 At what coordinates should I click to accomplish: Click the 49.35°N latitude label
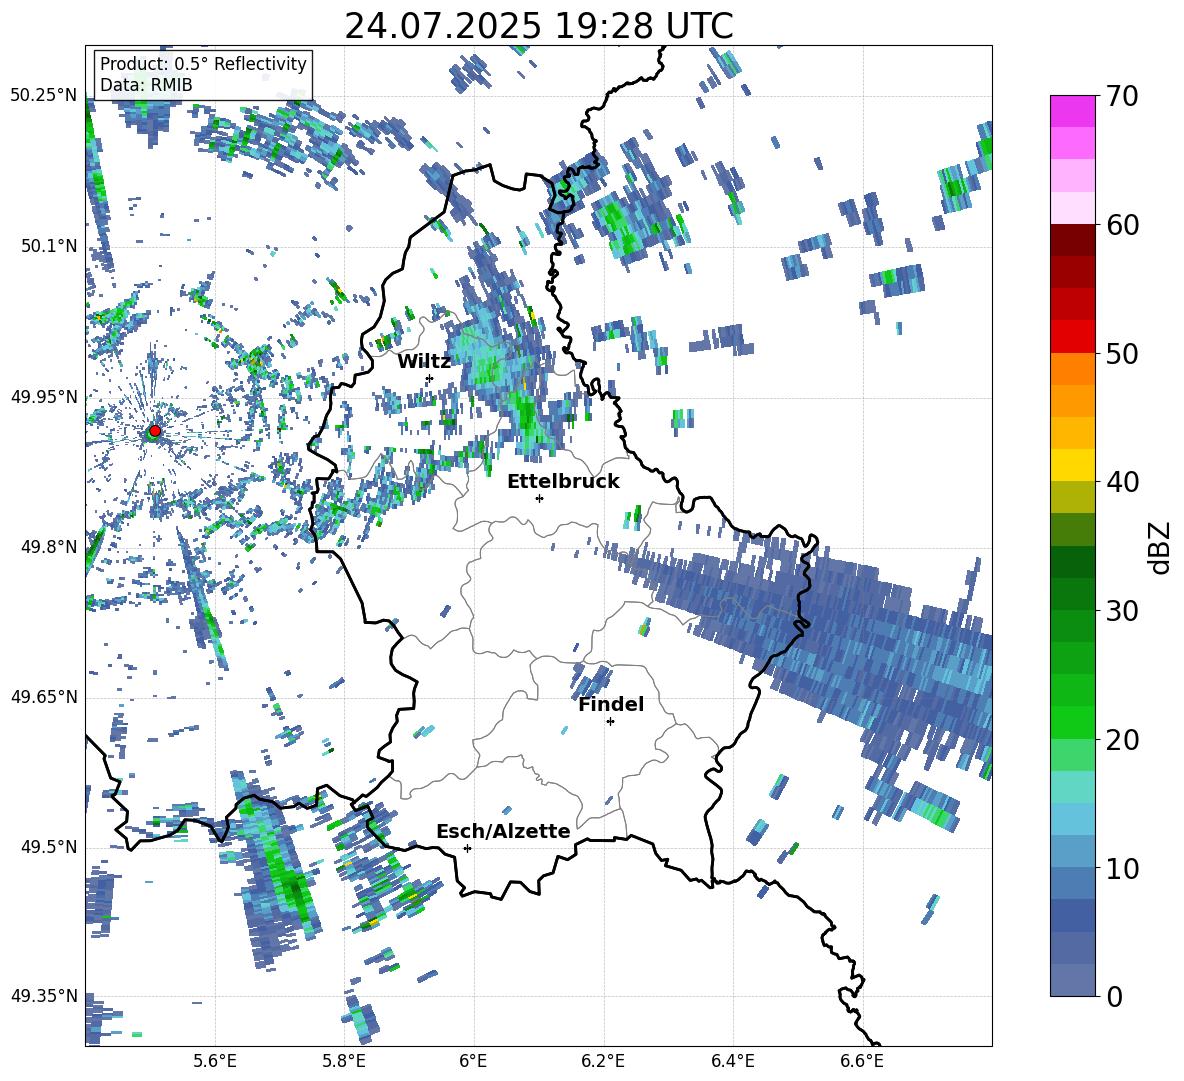pos(44,996)
